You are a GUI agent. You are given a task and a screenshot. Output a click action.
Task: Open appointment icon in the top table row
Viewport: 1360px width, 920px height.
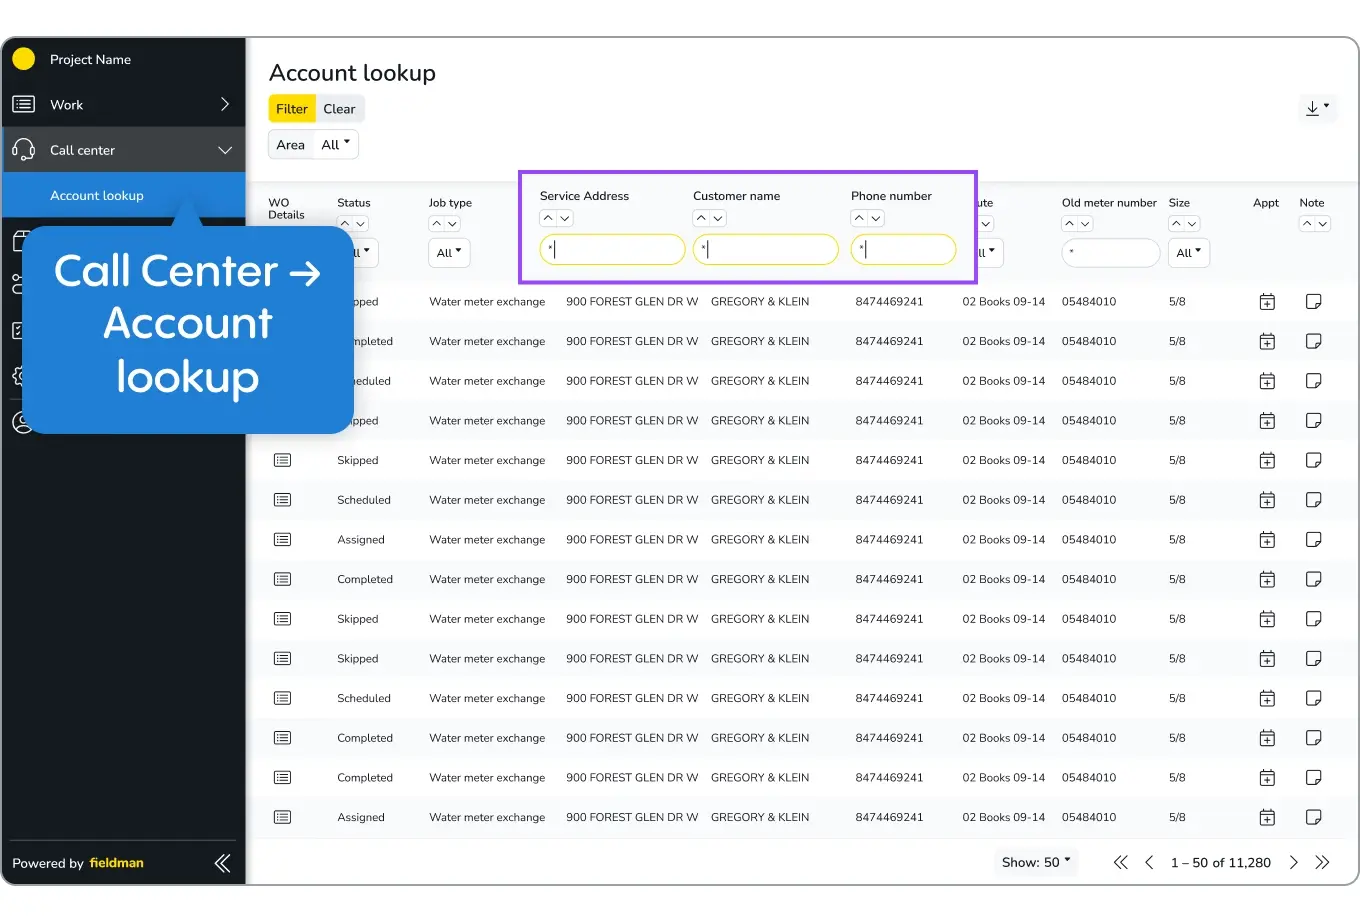[x=1267, y=302]
